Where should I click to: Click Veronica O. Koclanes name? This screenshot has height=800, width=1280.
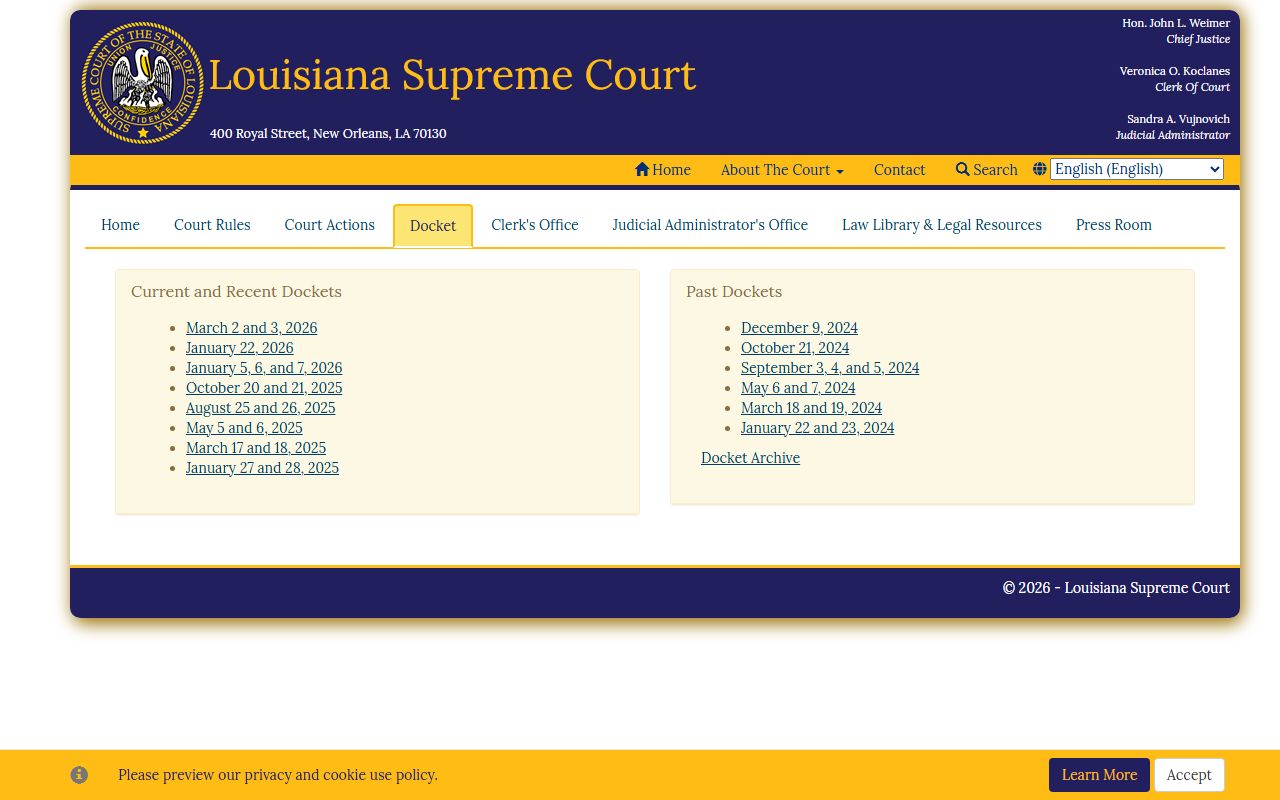pyautogui.click(x=1174, y=71)
